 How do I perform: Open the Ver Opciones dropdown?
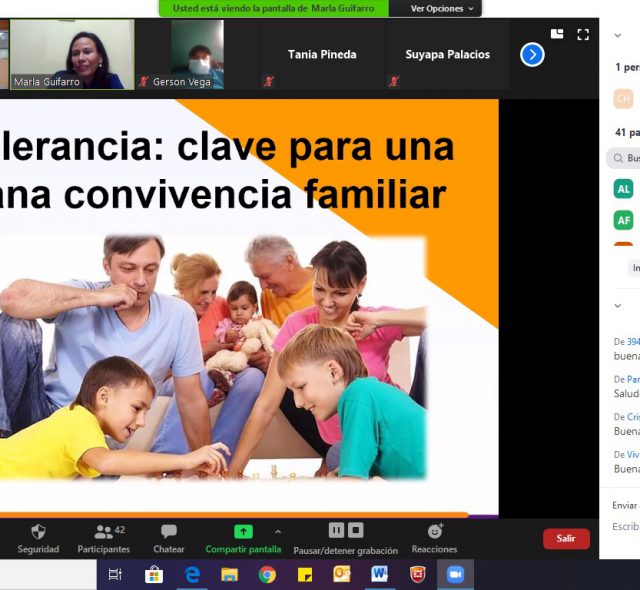(442, 8)
